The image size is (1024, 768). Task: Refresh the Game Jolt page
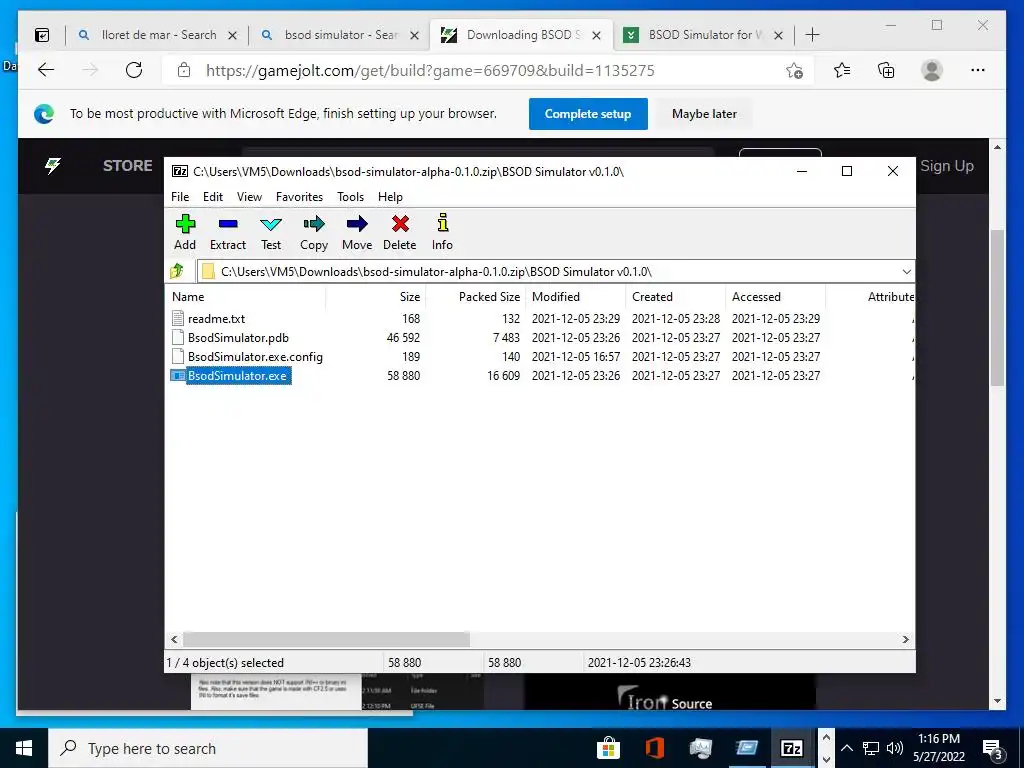(x=134, y=70)
